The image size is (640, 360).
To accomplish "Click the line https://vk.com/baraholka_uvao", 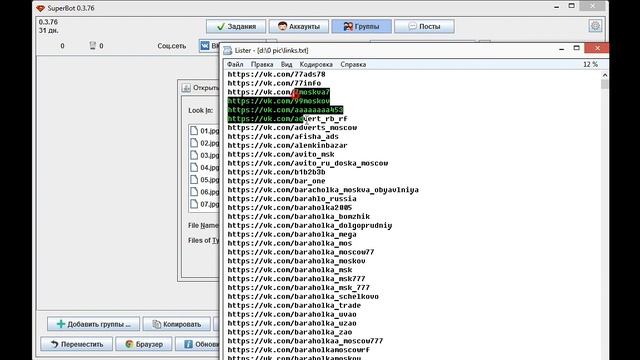I will pos(292,315).
